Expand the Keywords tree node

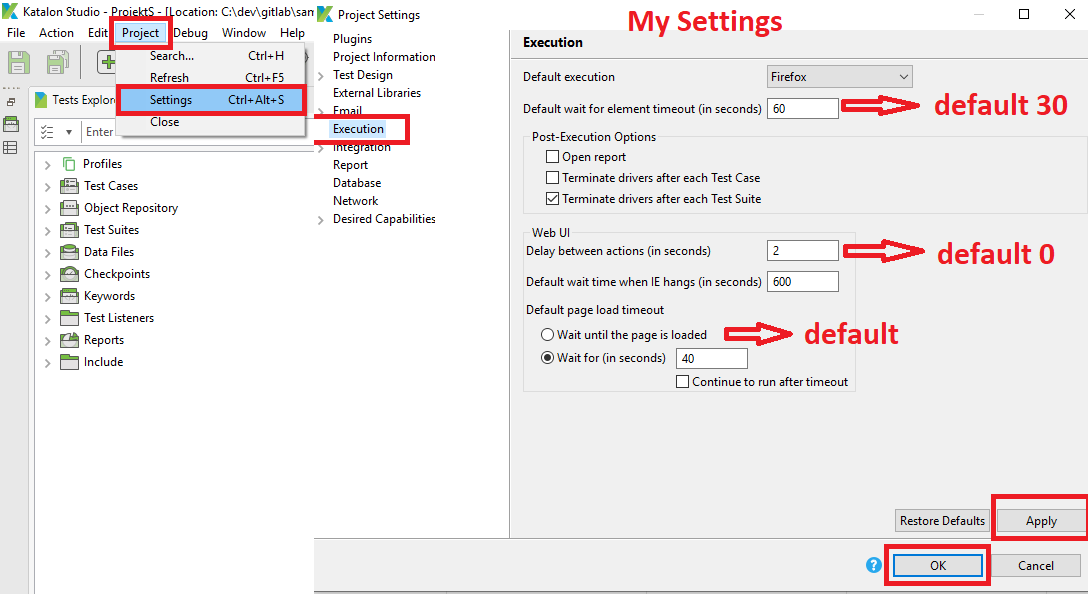coord(47,297)
